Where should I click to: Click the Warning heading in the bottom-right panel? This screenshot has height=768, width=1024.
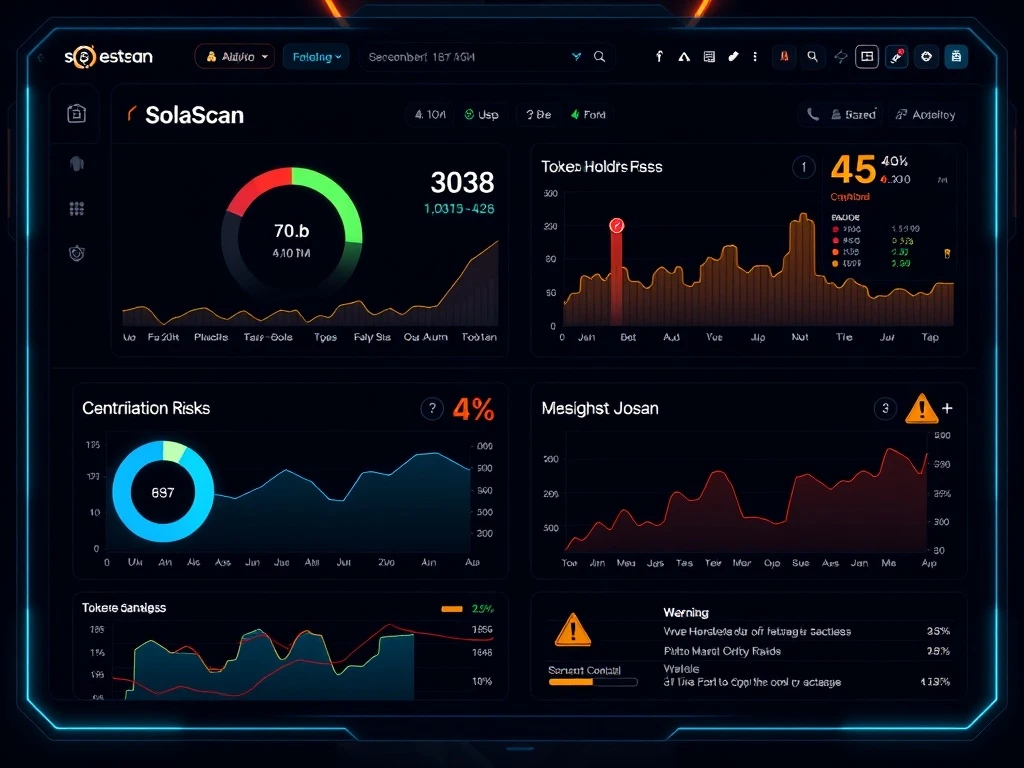(x=686, y=613)
